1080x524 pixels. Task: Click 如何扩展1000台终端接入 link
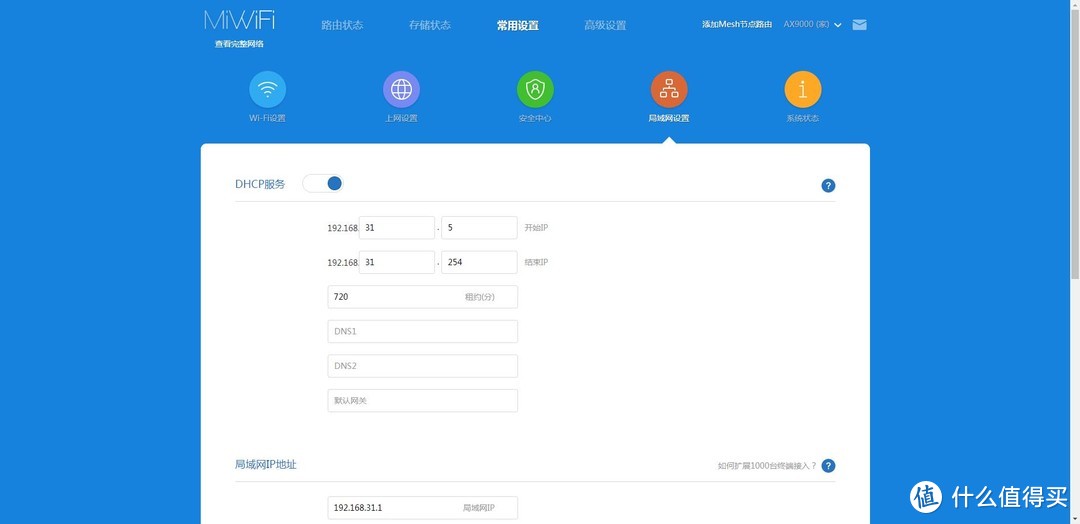click(767, 466)
